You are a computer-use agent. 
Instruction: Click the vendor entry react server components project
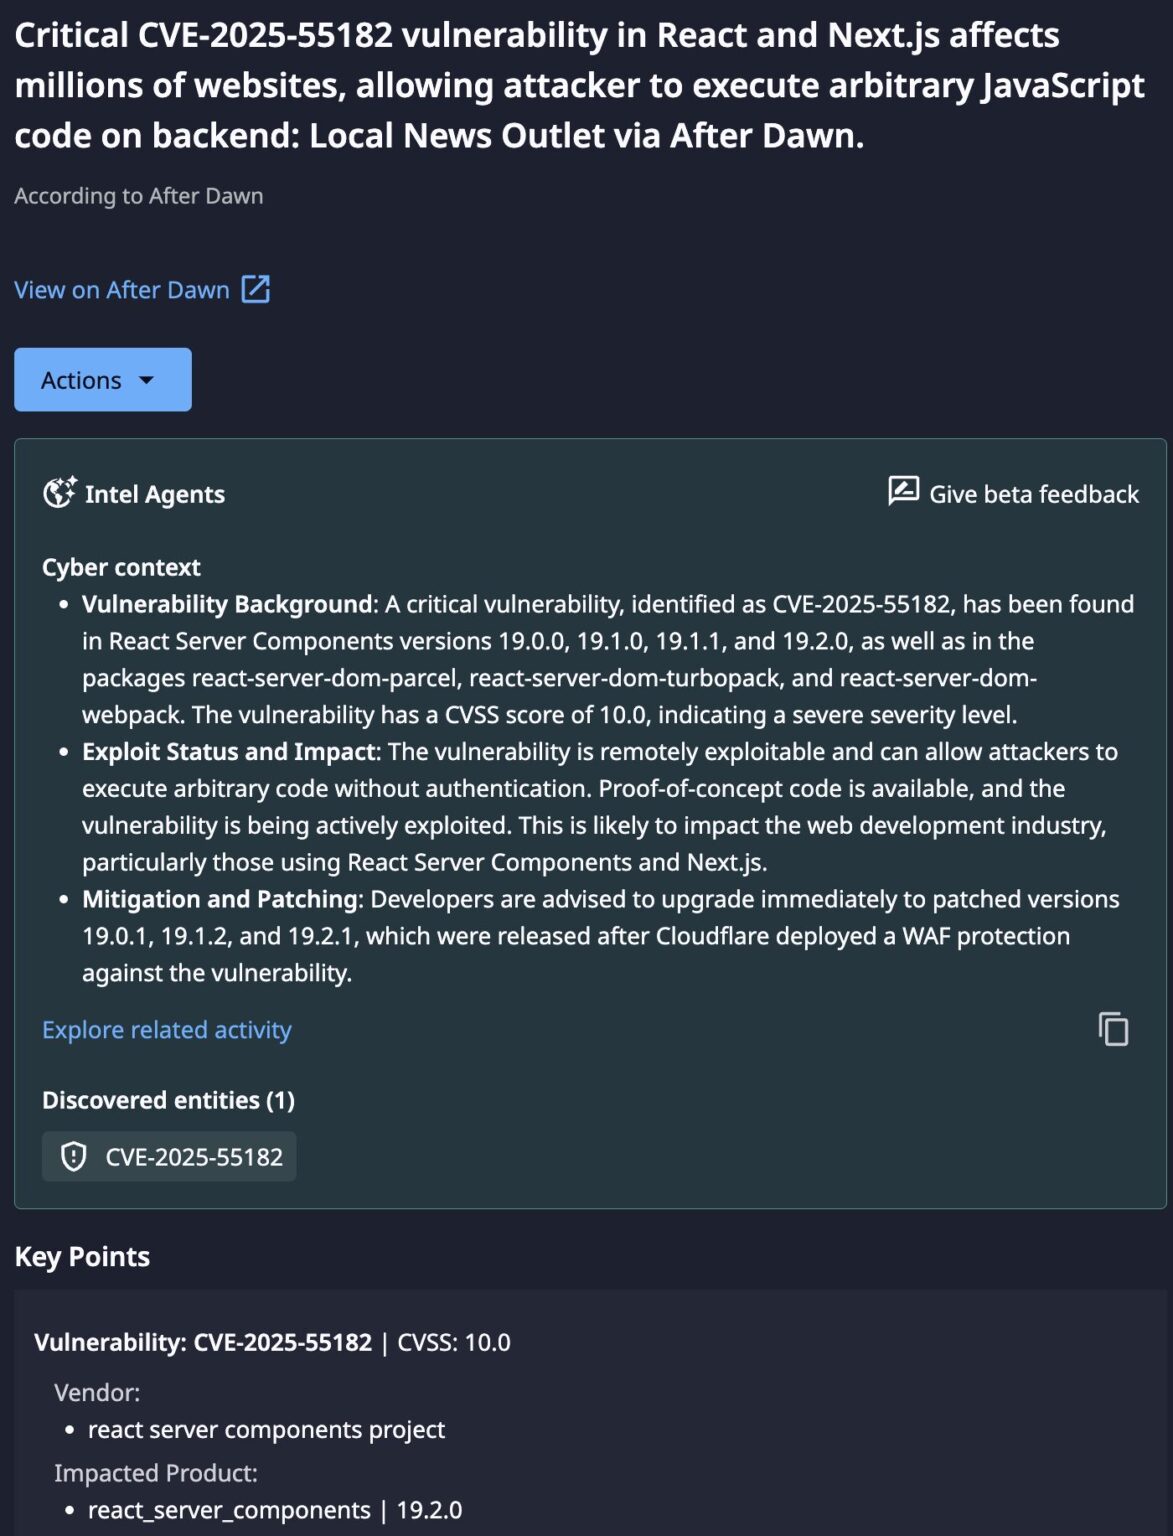pos(266,1429)
